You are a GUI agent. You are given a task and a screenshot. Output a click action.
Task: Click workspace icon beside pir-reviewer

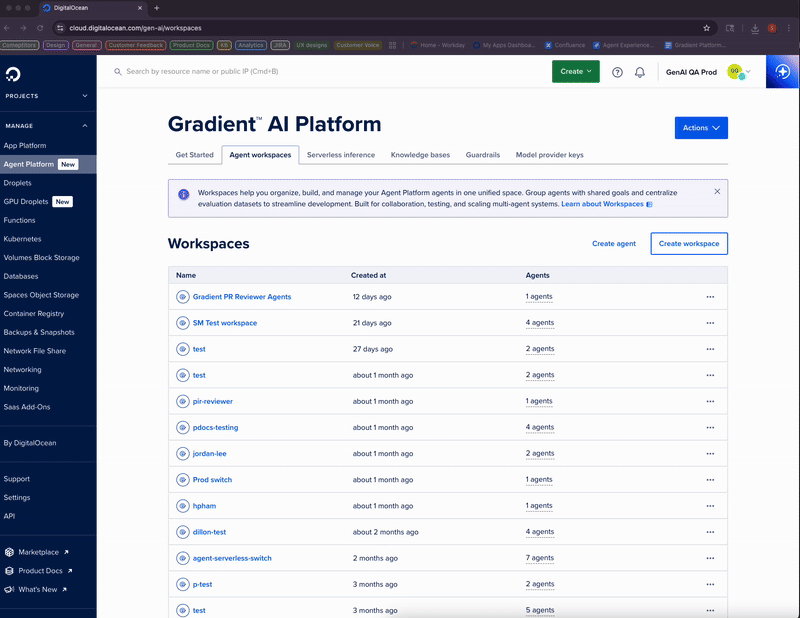[x=183, y=401]
